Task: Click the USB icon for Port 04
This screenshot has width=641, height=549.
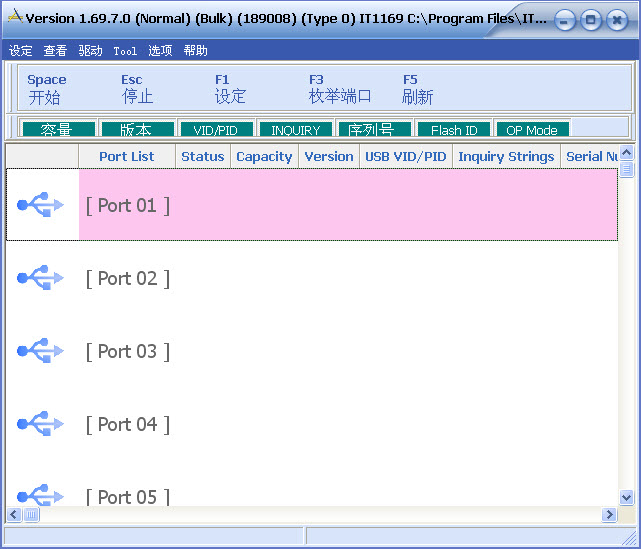Action: (x=41, y=424)
